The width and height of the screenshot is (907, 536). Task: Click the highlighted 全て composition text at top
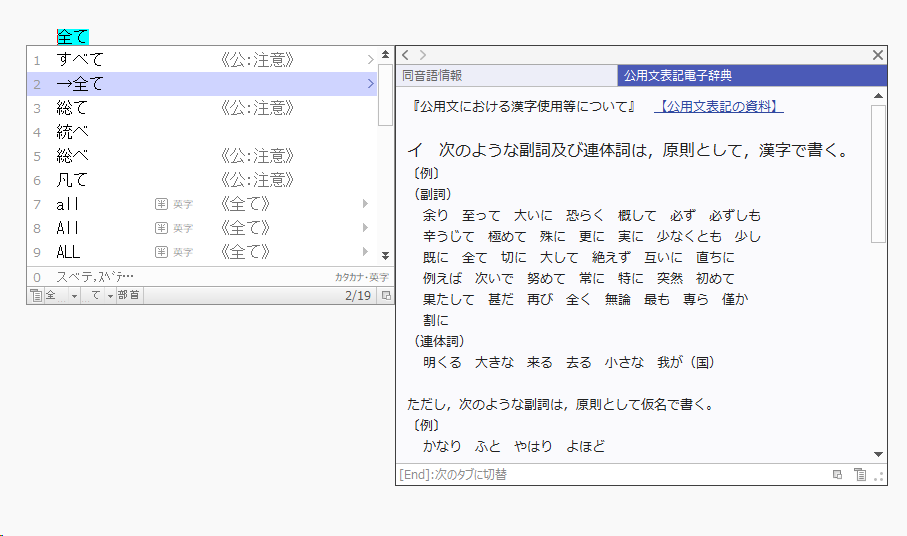point(72,37)
